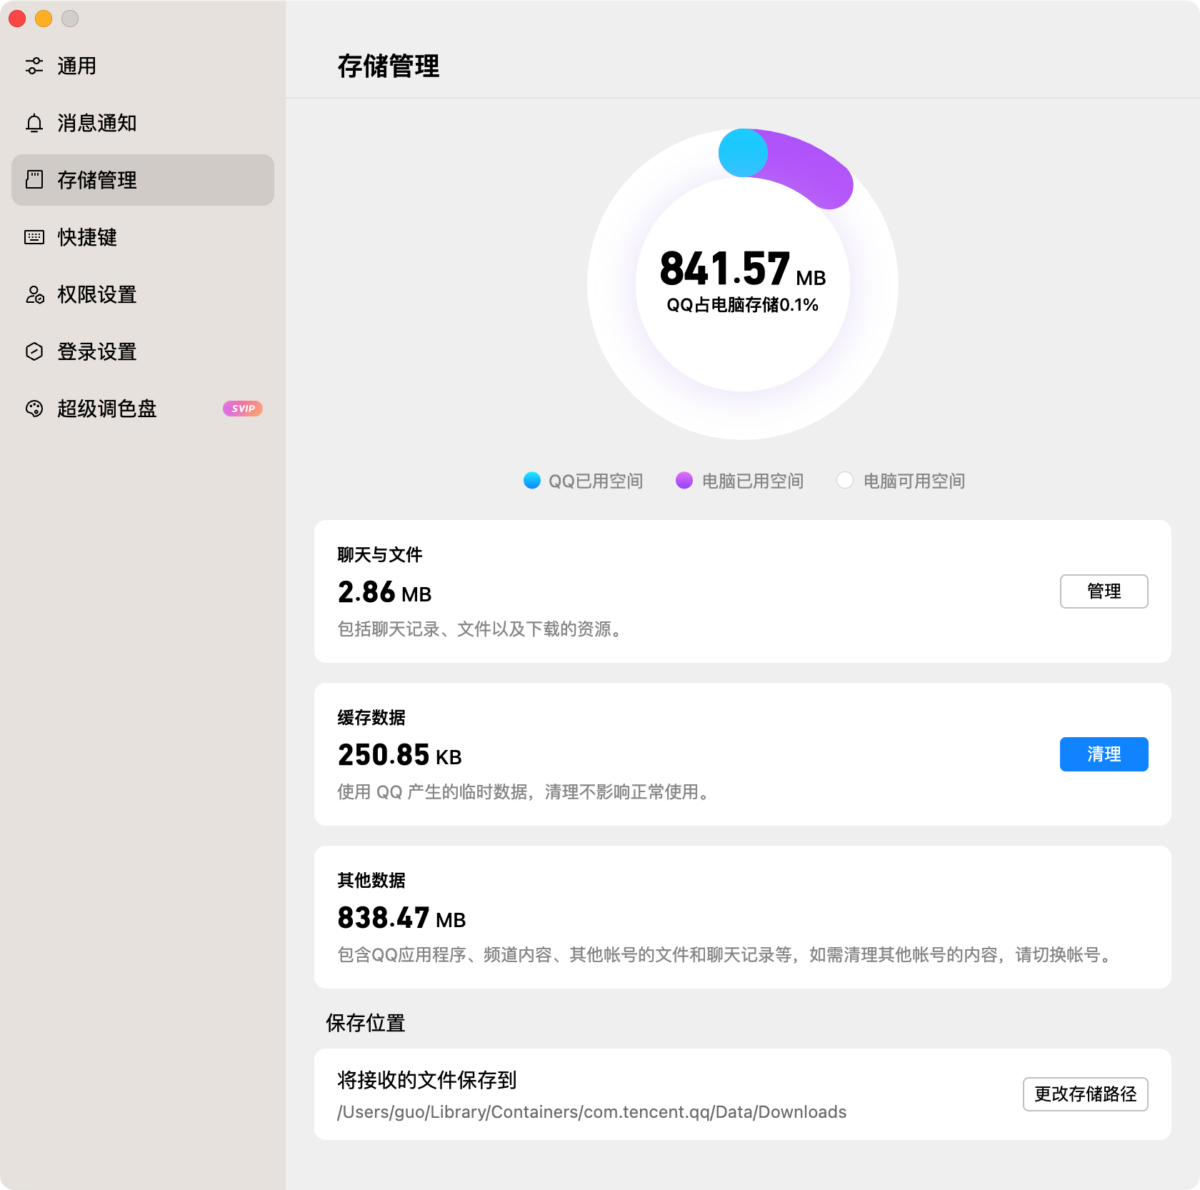Click the 更改存储路径 button

1085,1094
